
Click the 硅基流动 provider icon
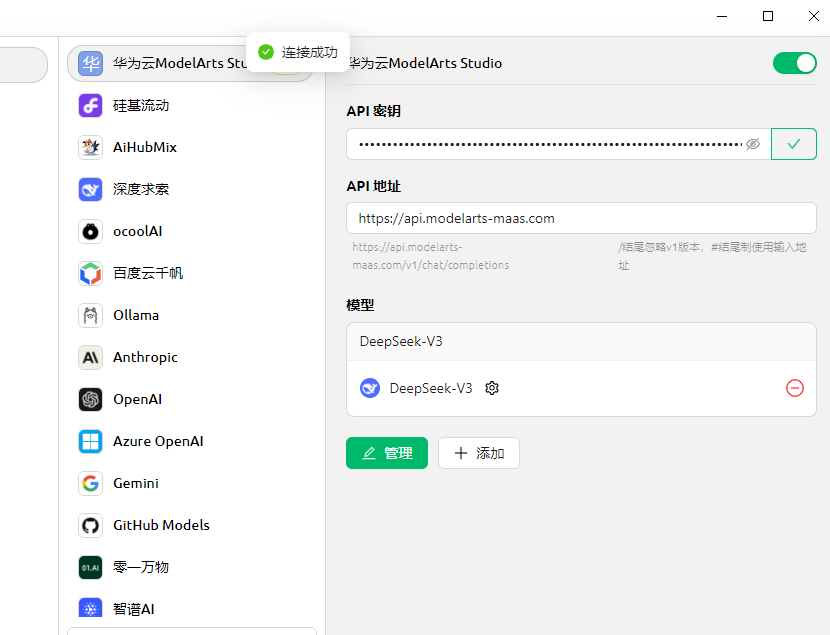pyautogui.click(x=91, y=105)
